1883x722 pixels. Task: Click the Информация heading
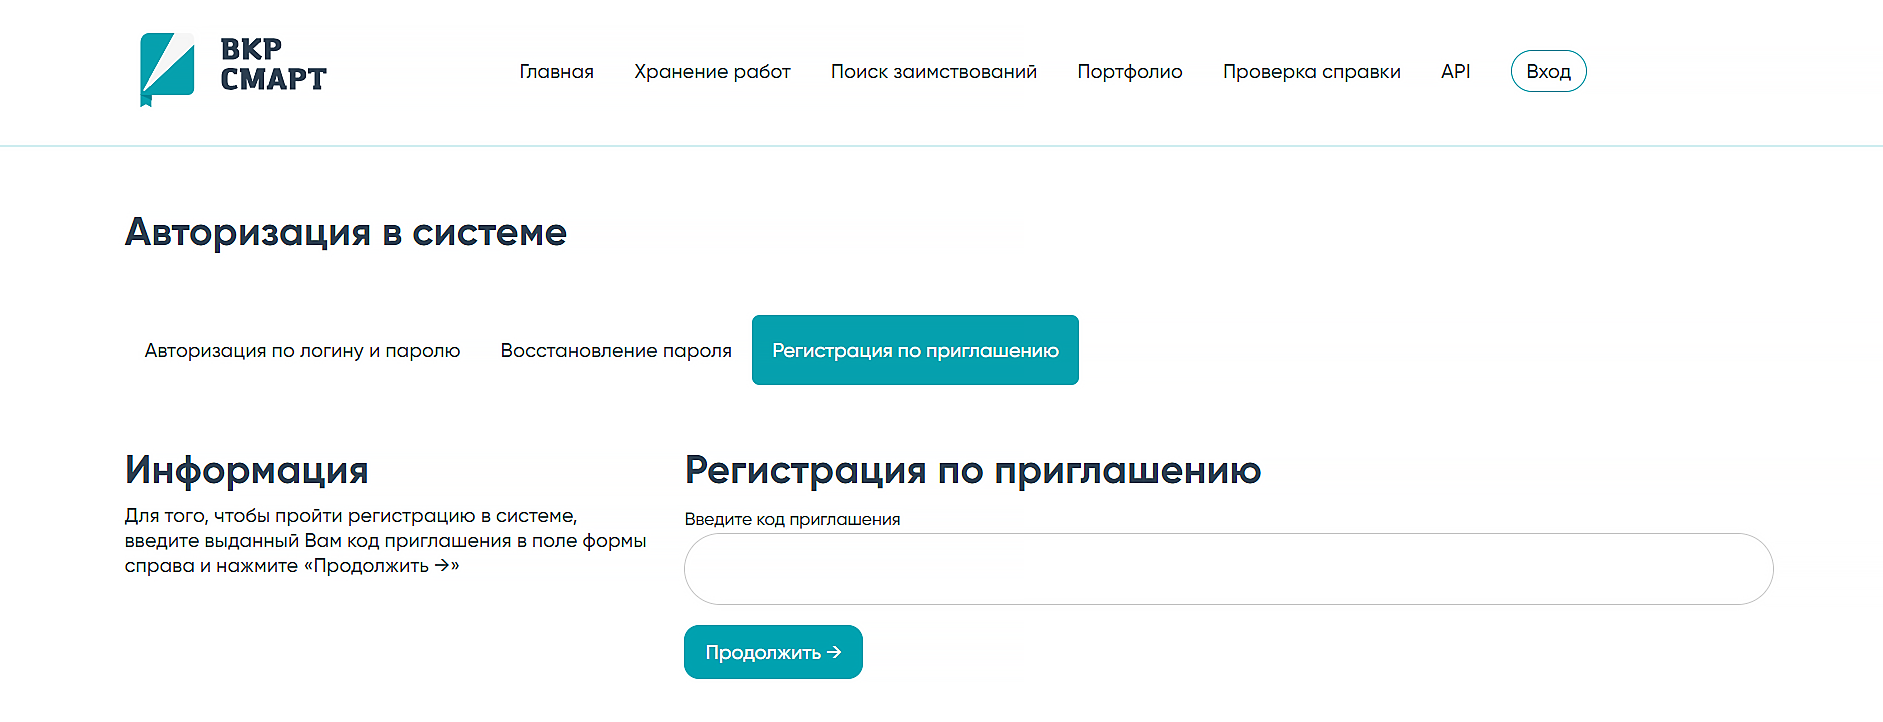247,470
